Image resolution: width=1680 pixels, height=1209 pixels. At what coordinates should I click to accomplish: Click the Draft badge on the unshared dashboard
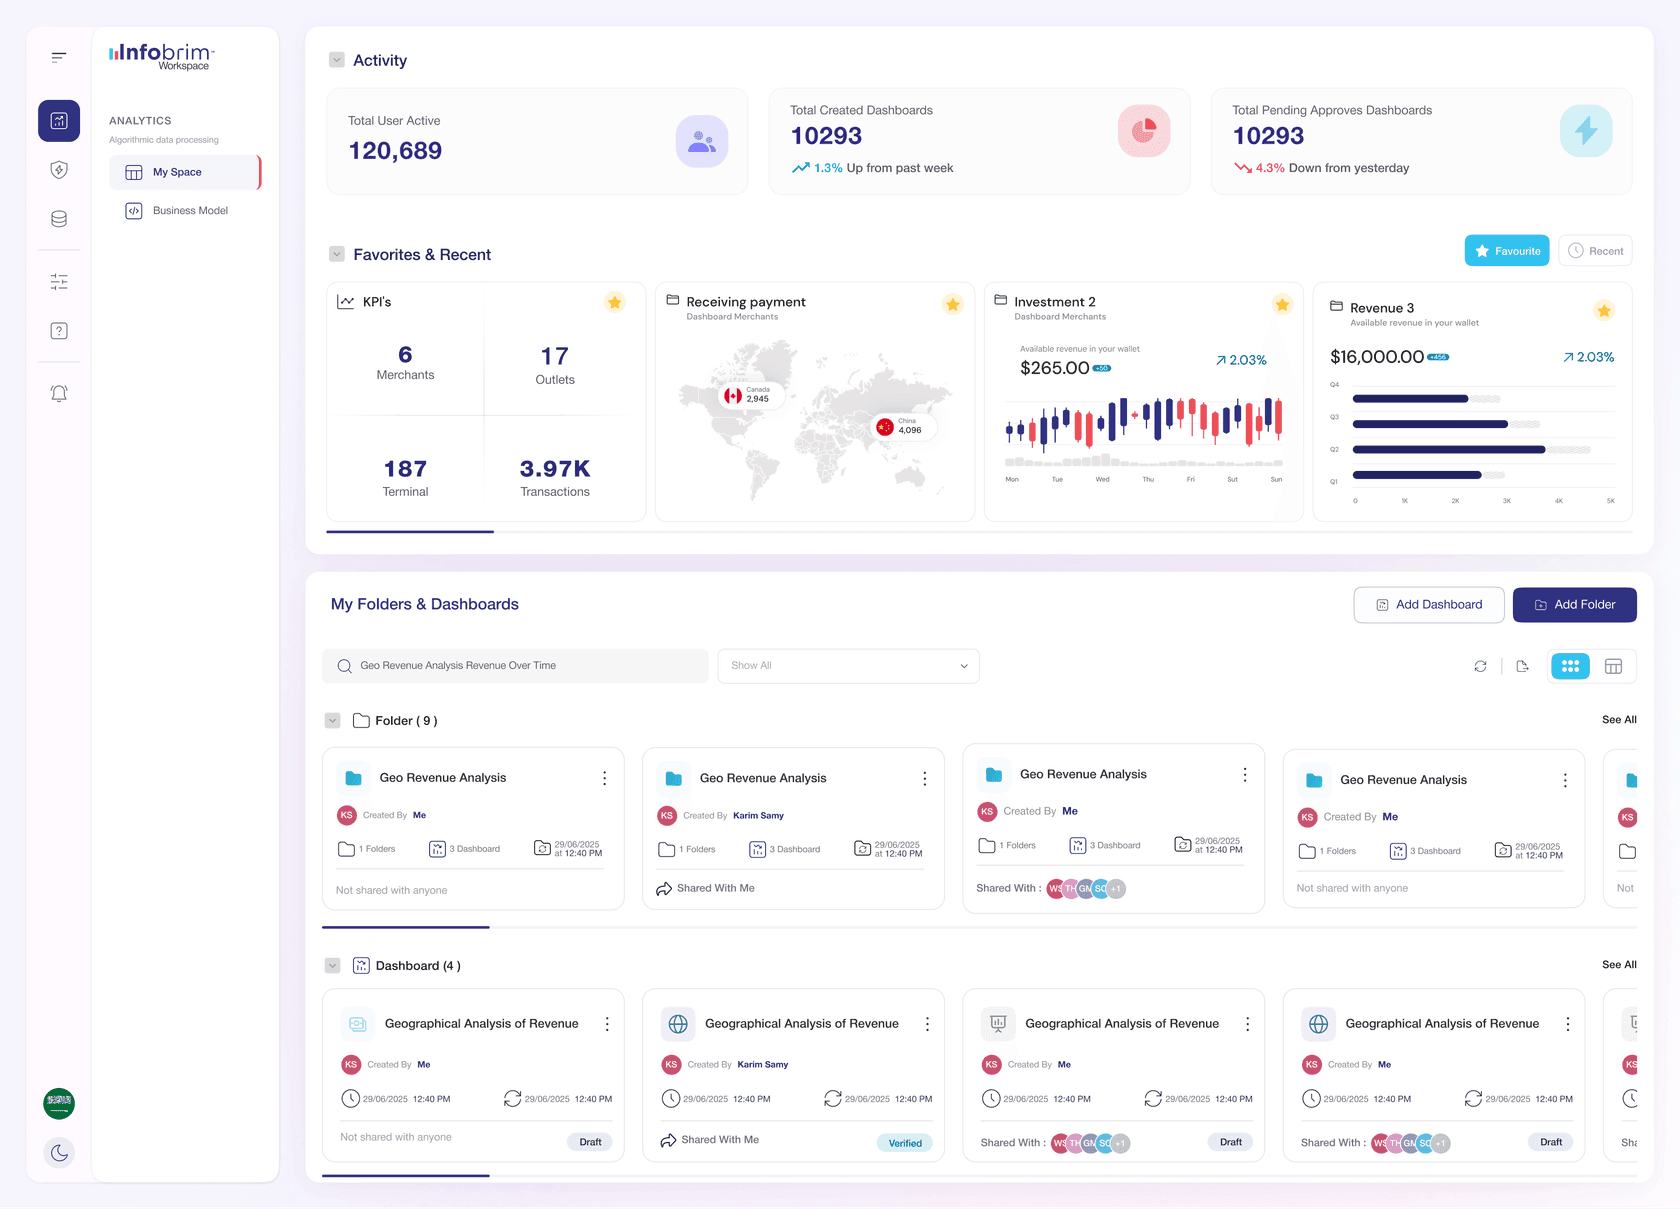[590, 1142]
